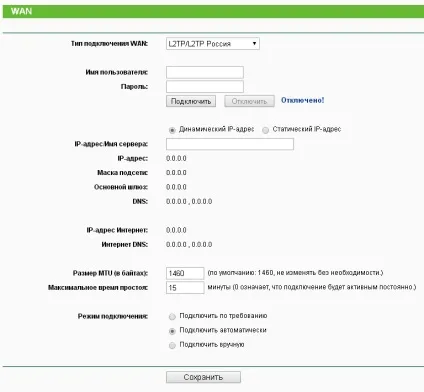Click the DNS value 0.0.0.0 , 0.0.0.0

click(189, 202)
